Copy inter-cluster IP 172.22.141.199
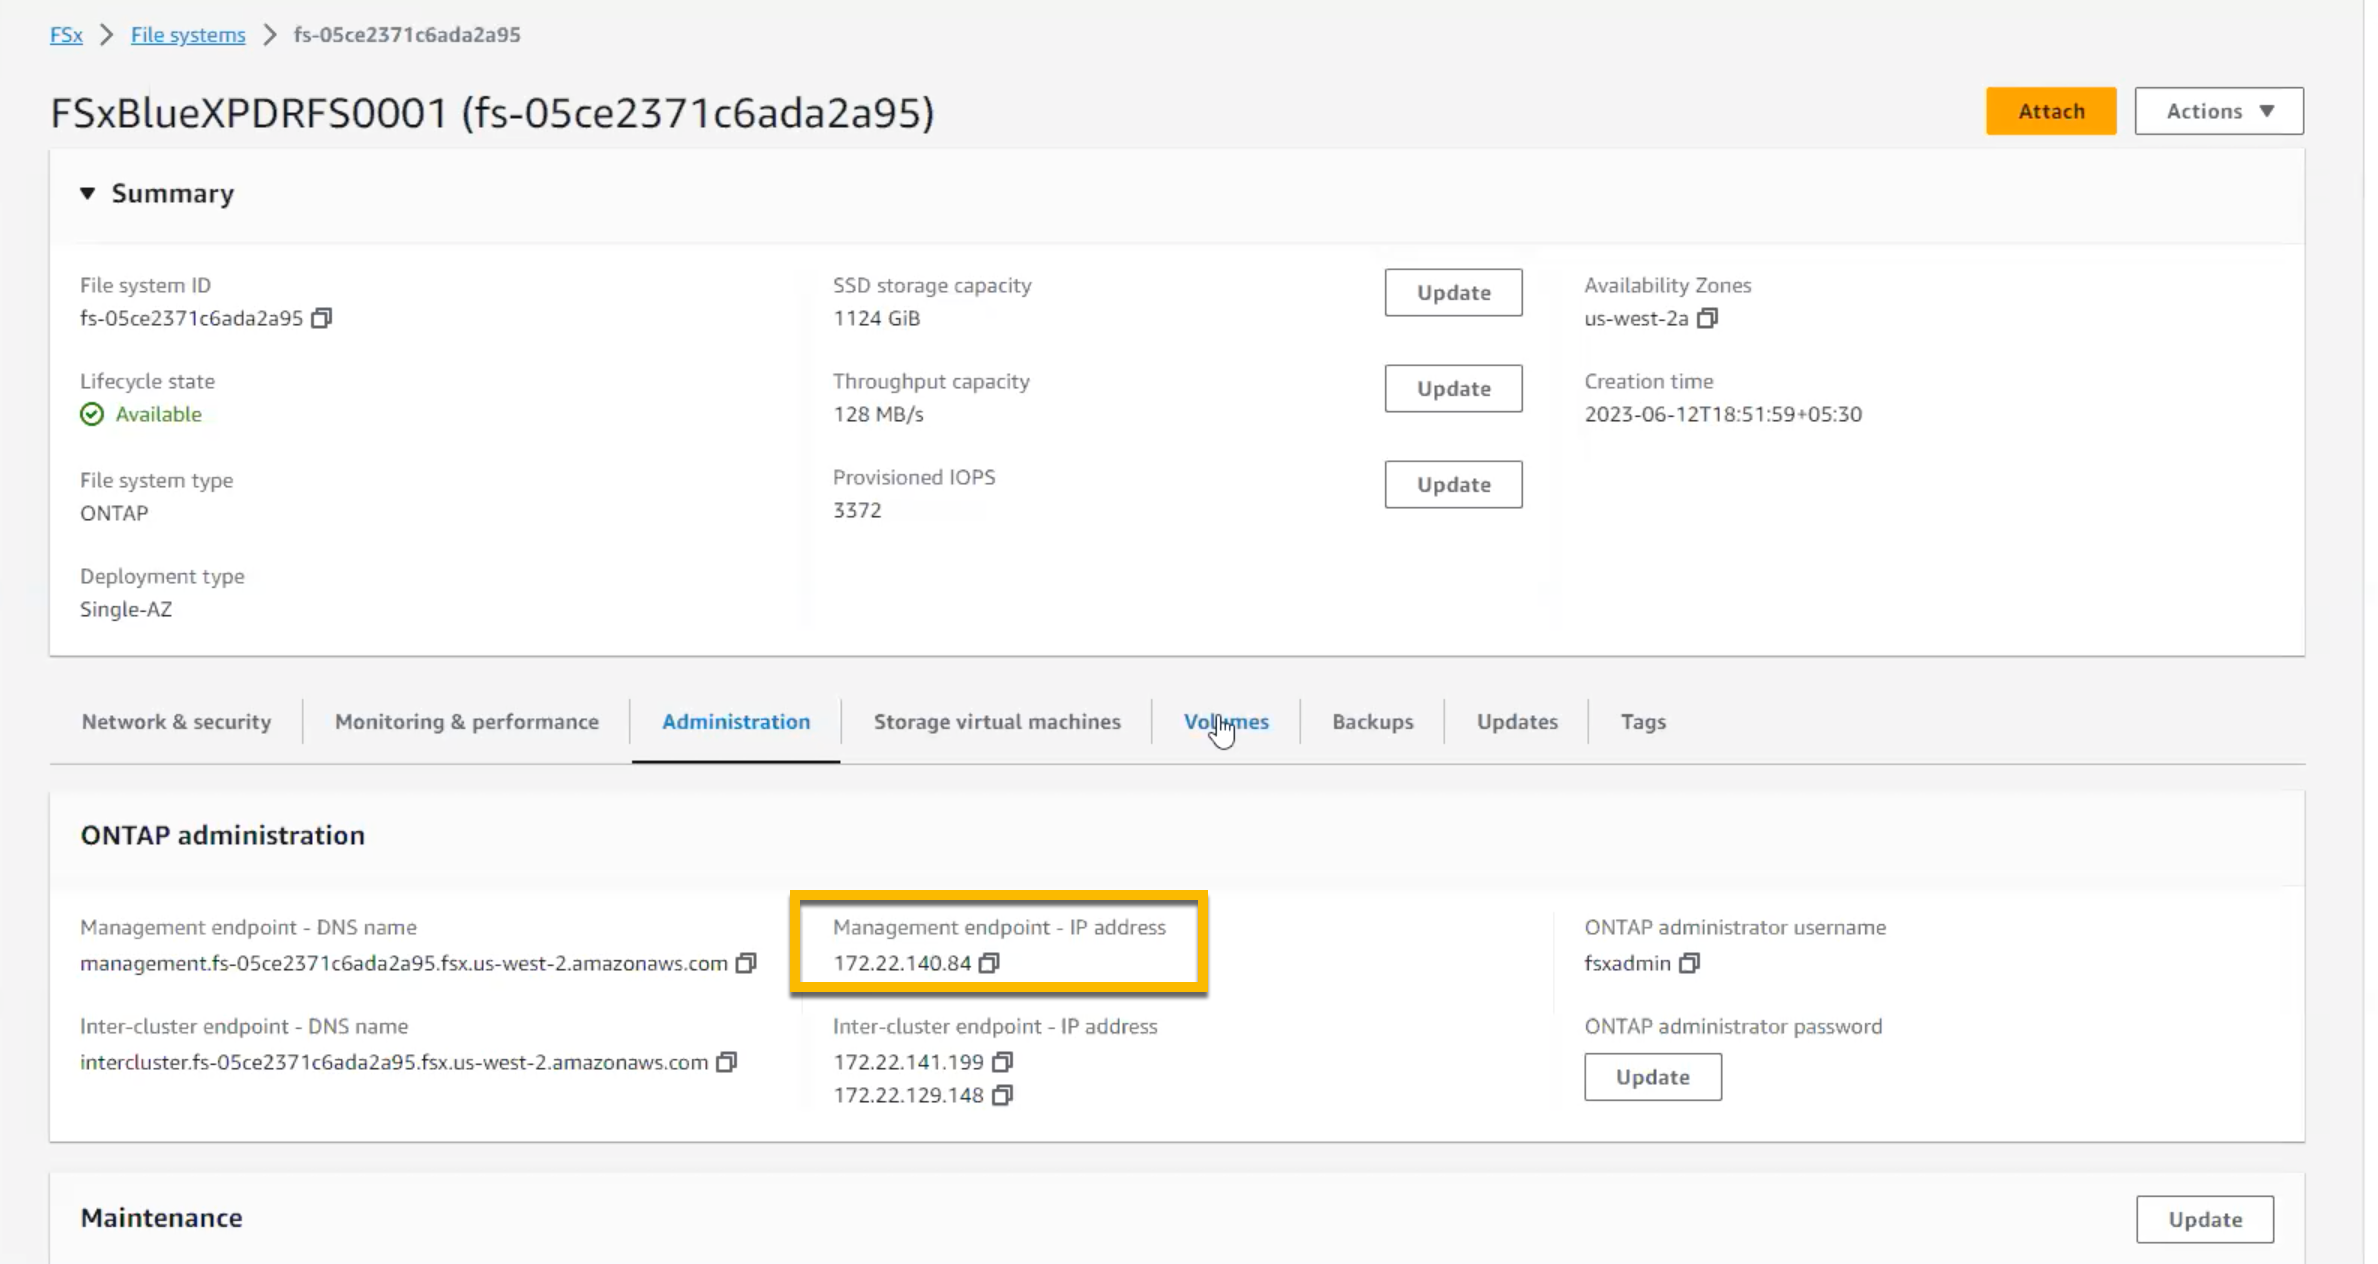This screenshot has width=2378, height=1264. tap(1002, 1062)
